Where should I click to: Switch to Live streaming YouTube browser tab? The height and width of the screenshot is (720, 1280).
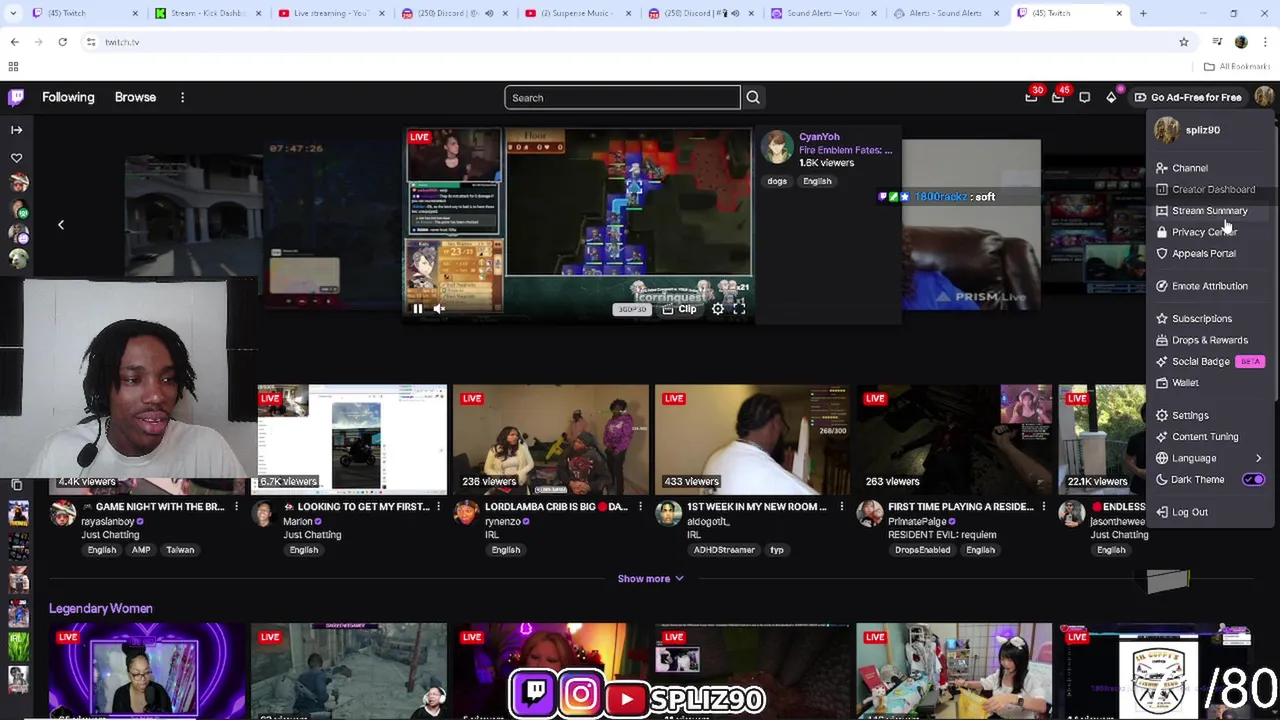[x=332, y=13]
